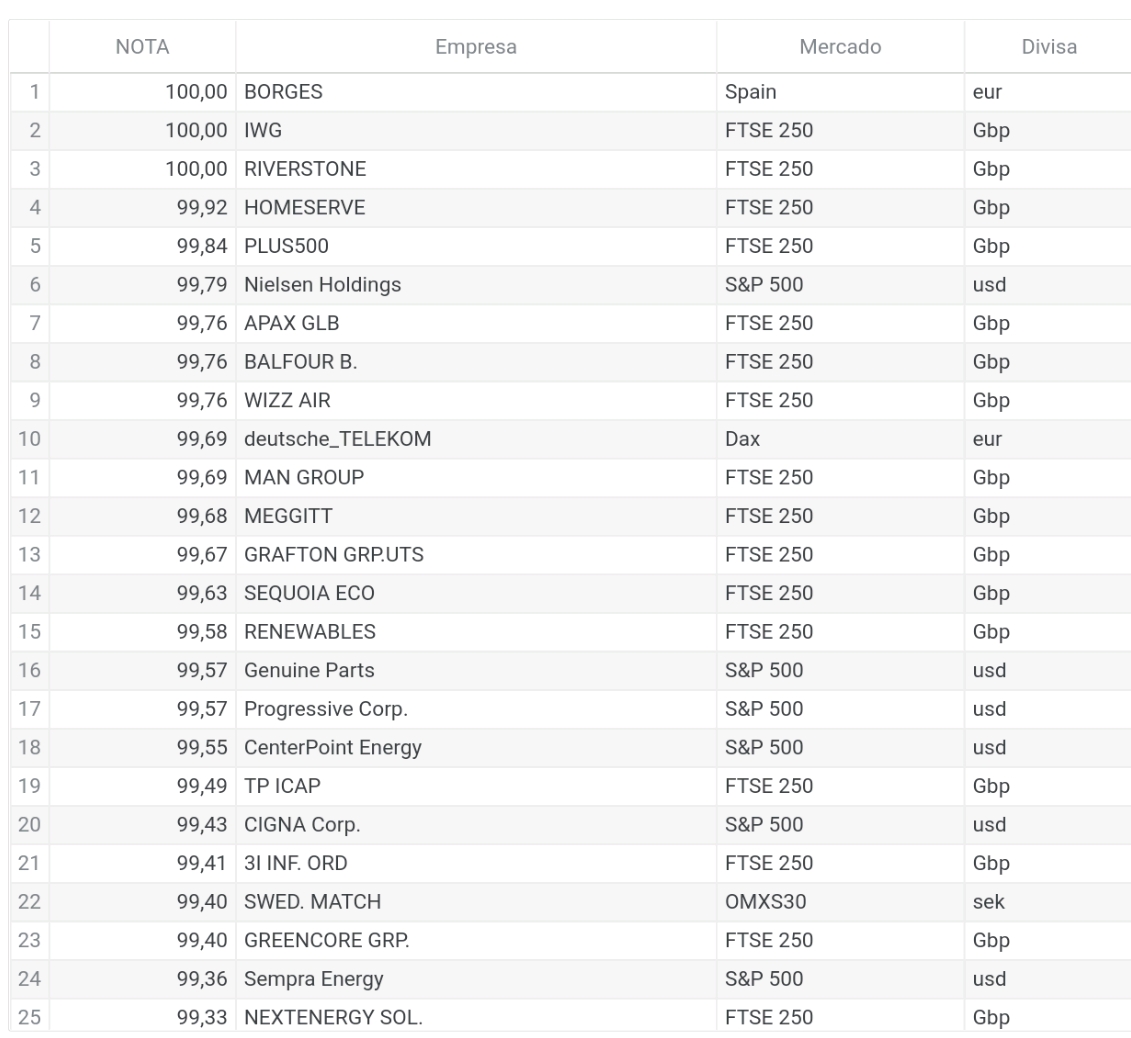Select row number 12 header

(30, 516)
